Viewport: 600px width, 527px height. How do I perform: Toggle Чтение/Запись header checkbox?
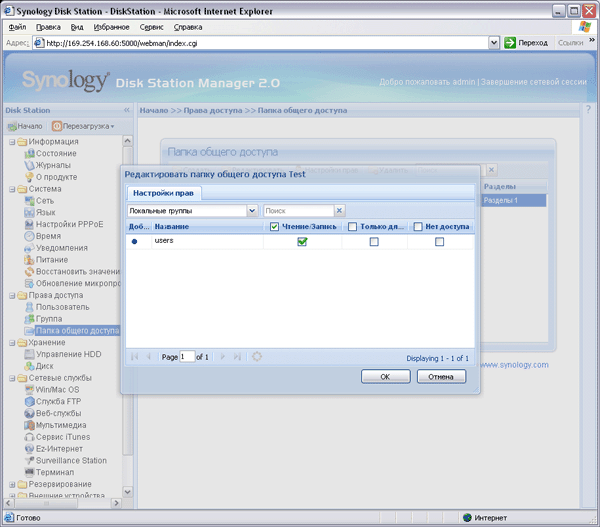point(274,227)
